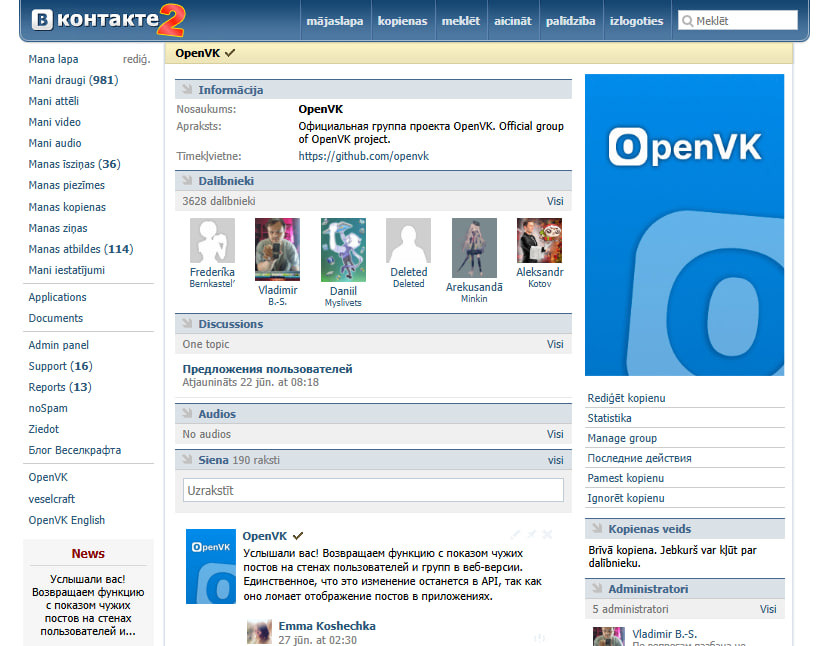
Task: Open the large OpenVK group cover image
Action: [684, 225]
